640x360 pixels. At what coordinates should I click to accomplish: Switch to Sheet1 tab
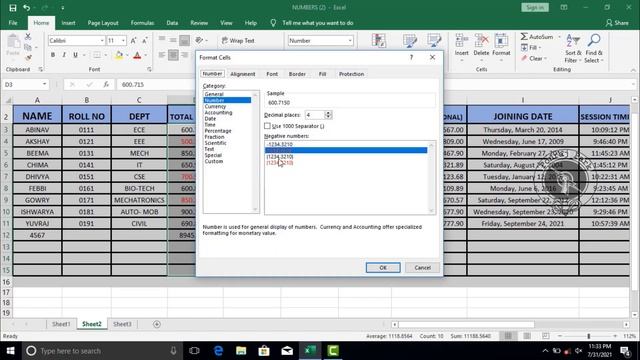point(61,324)
